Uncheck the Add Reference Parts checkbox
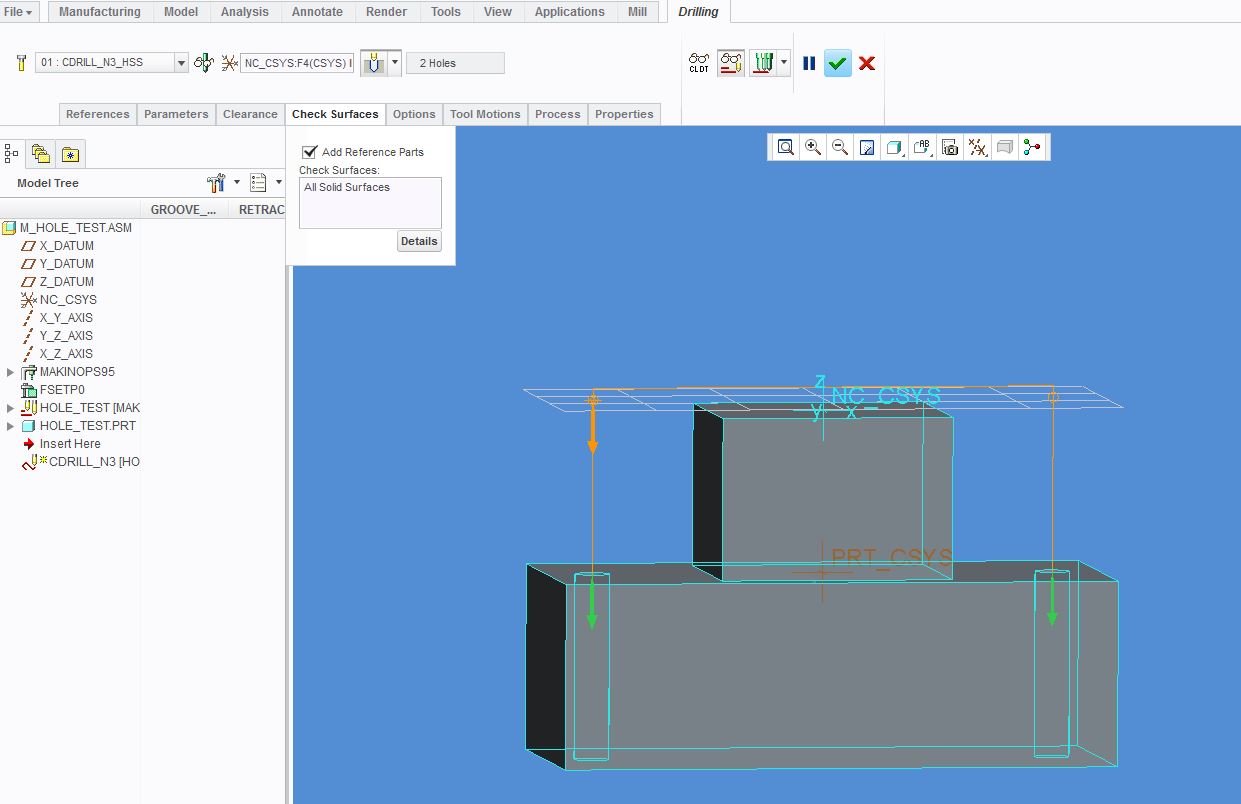Image resolution: width=1241 pixels, height=804 pixels. 309,152
